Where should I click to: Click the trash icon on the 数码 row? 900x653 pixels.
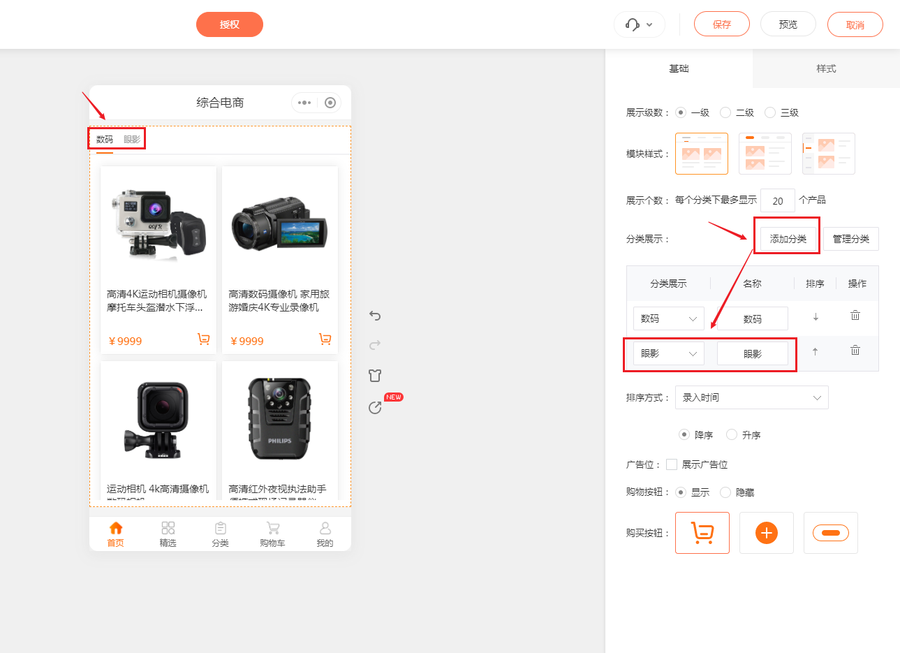click(x=855, y=316)
